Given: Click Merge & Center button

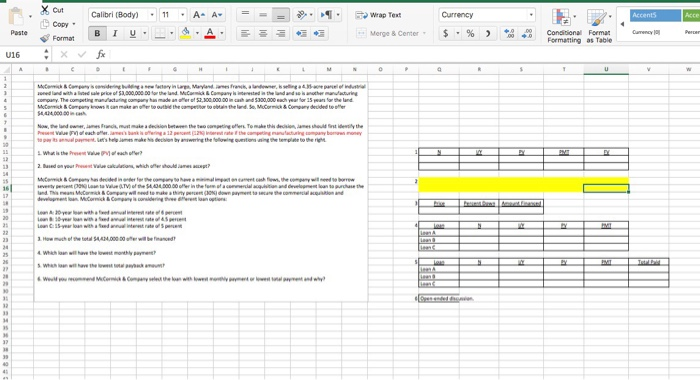Looking at the screenshot, I should point(391,33).
